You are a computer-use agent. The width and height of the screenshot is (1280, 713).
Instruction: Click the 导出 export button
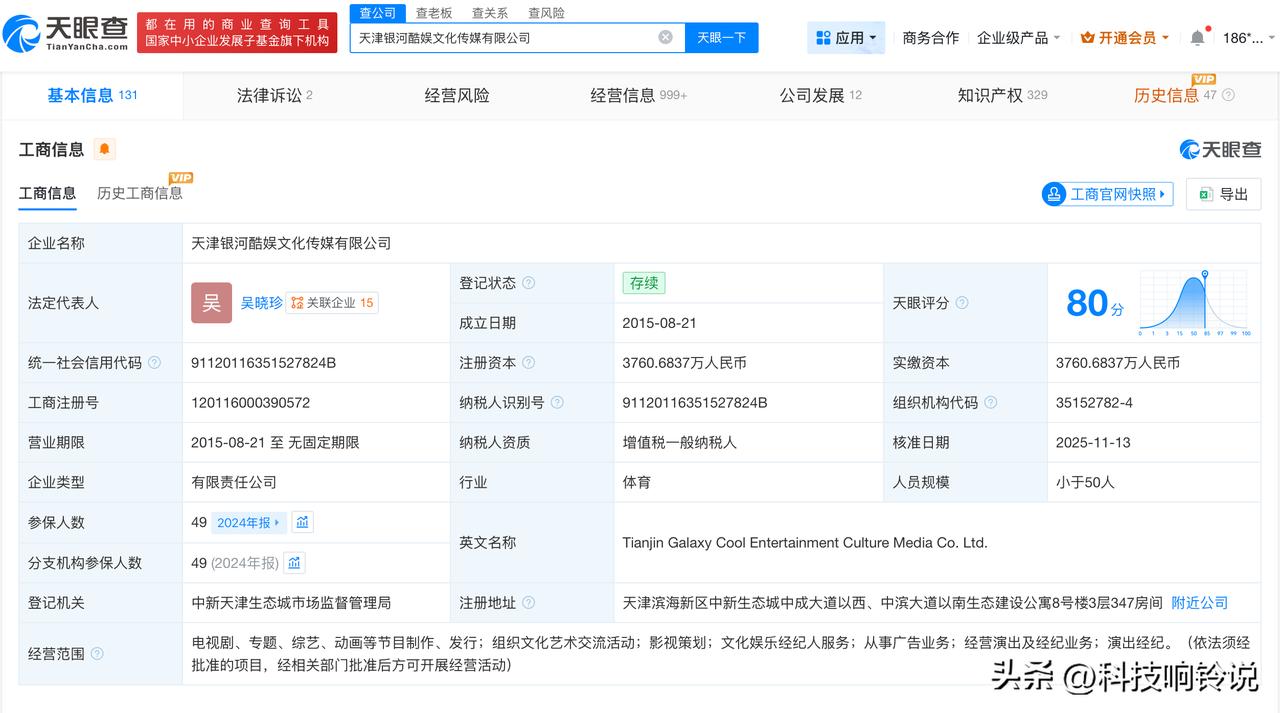1224,194
